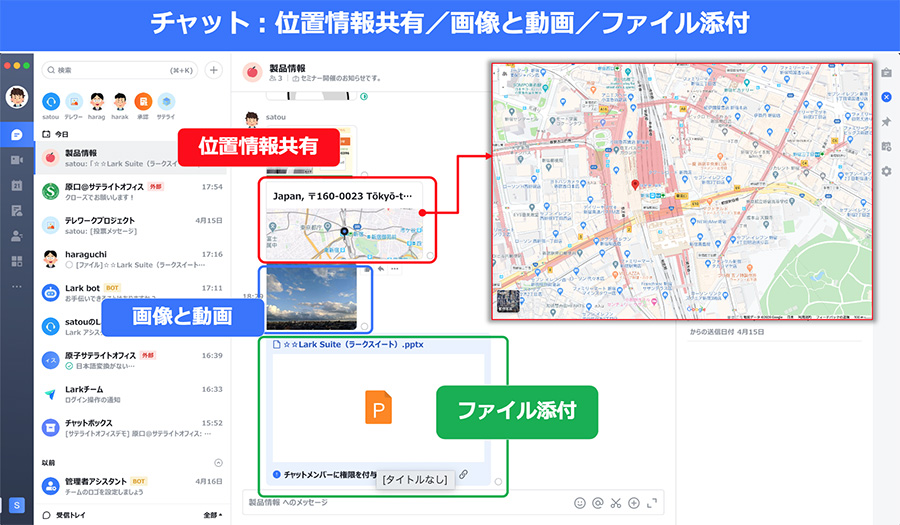Screen dimensions: 900x525
Task: Open the emoji picker in the message box
Action: coord(580,503)
